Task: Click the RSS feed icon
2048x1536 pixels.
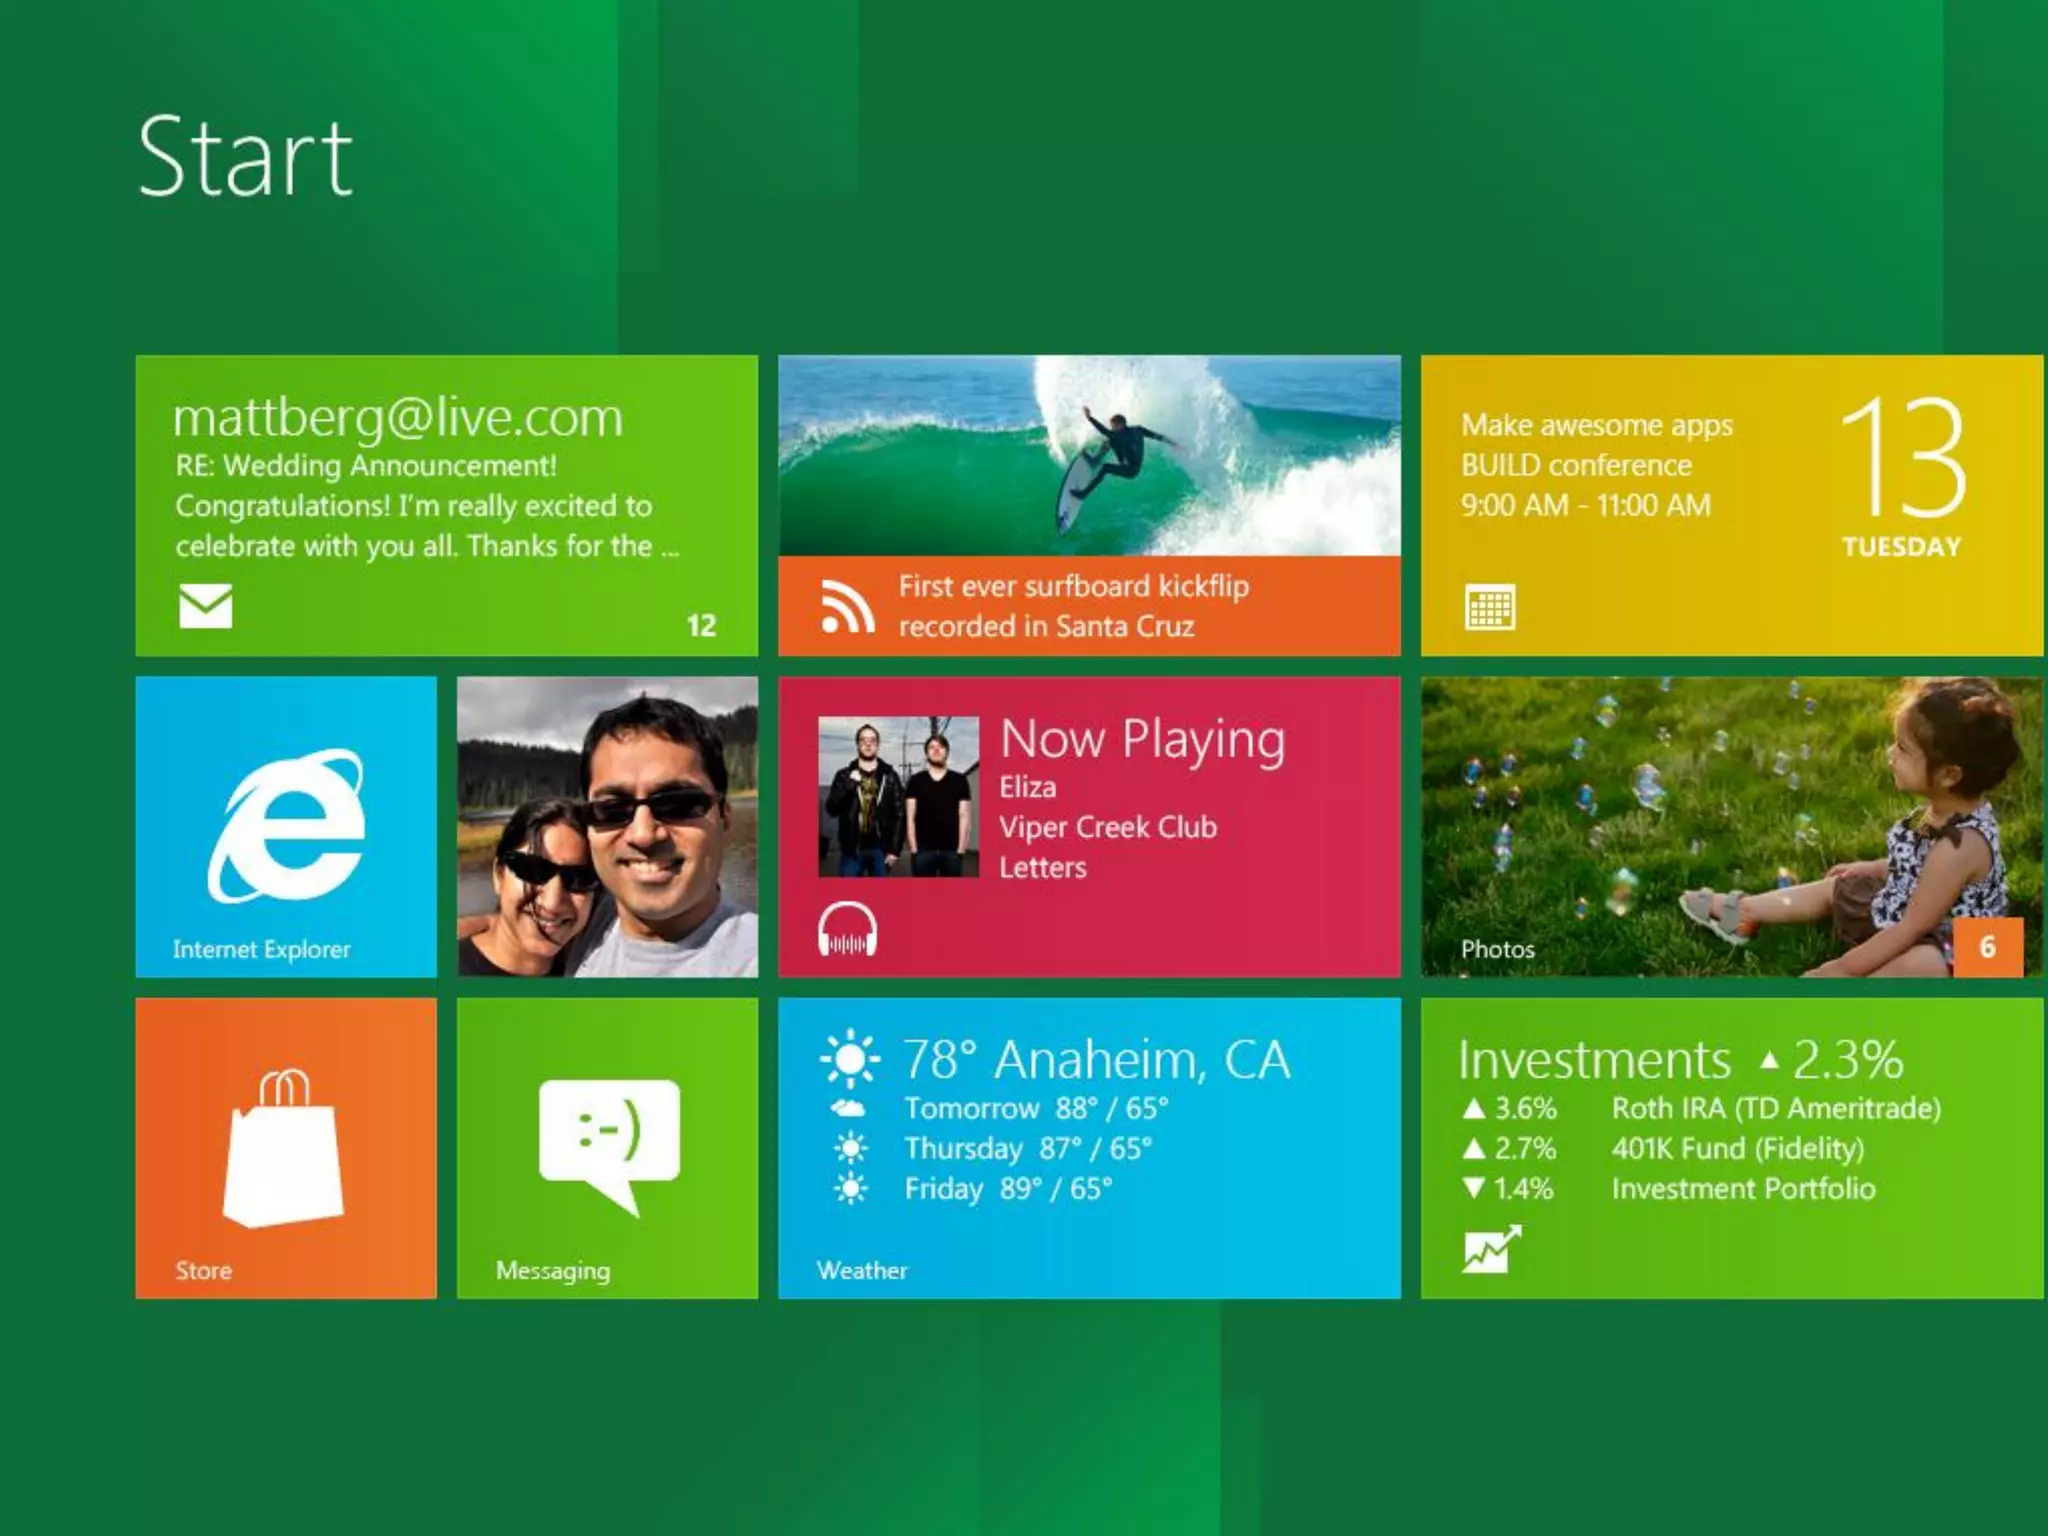Action: [x=846, y=607]
